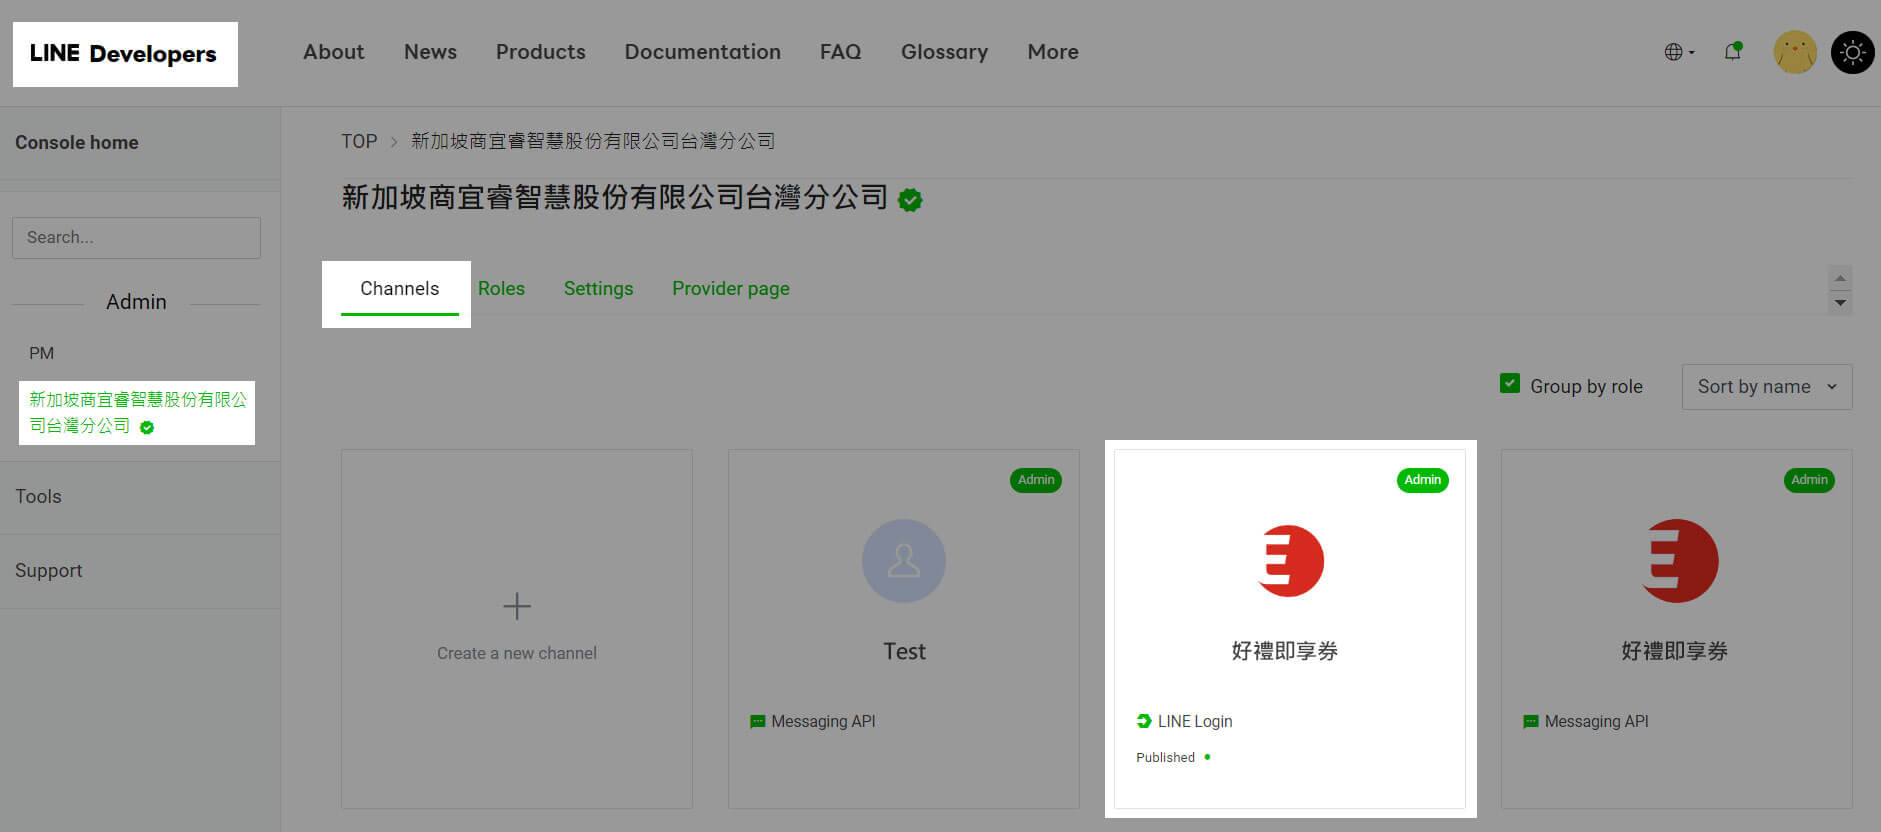
Task: Click the Test channel name
Action: [x=904, y=652]
